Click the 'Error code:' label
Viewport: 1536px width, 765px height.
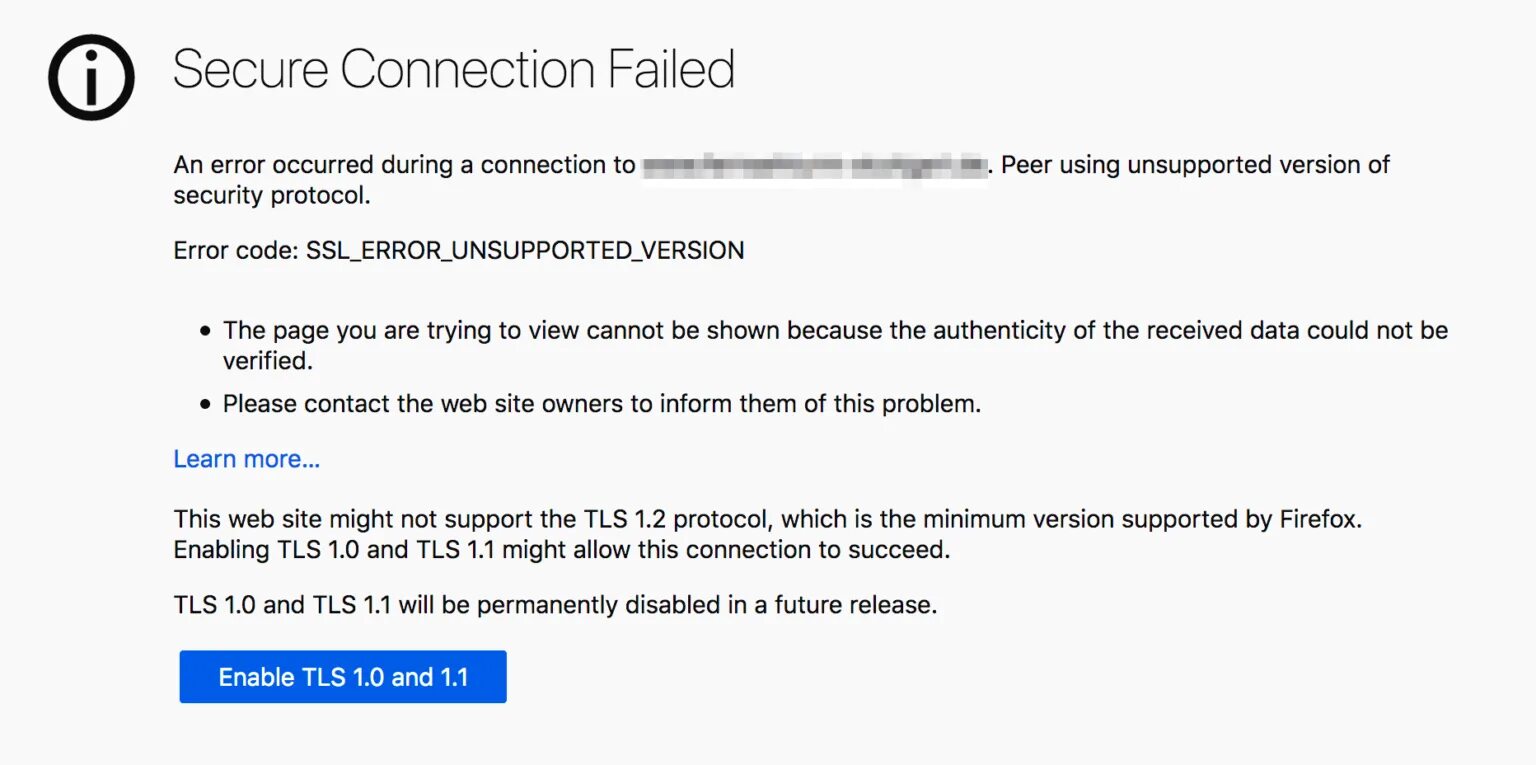pyautogui.click(x=236, y=250)
